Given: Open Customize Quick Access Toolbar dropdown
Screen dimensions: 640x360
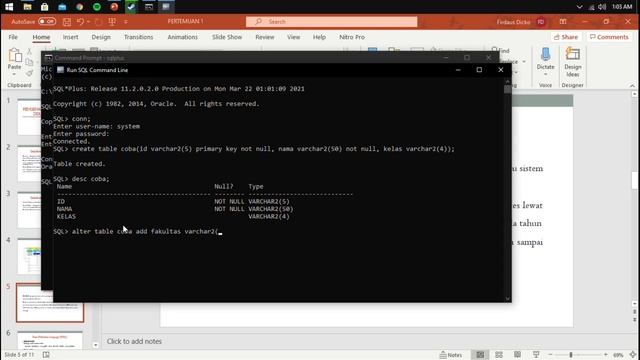Looking at the screenshot, I should click(x=126, y=22).
